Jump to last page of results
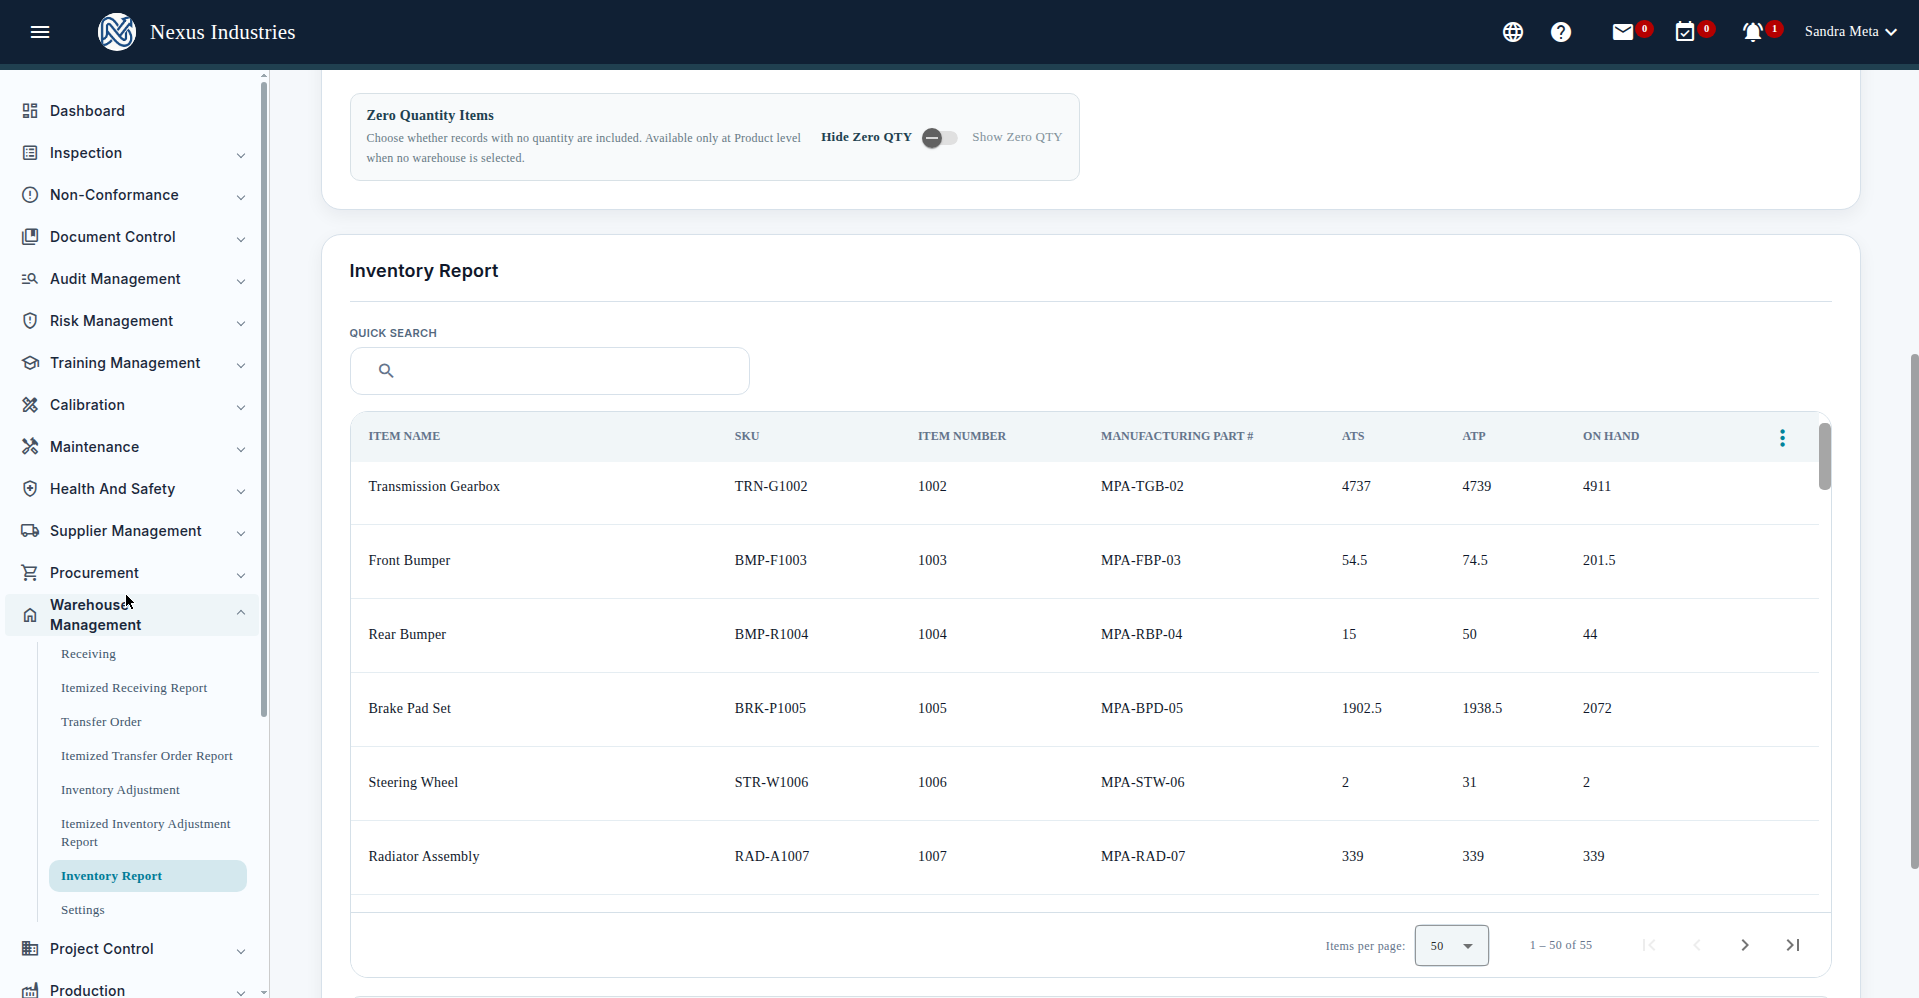Screen dimensions: 1919x998 tap(1793, 945)
